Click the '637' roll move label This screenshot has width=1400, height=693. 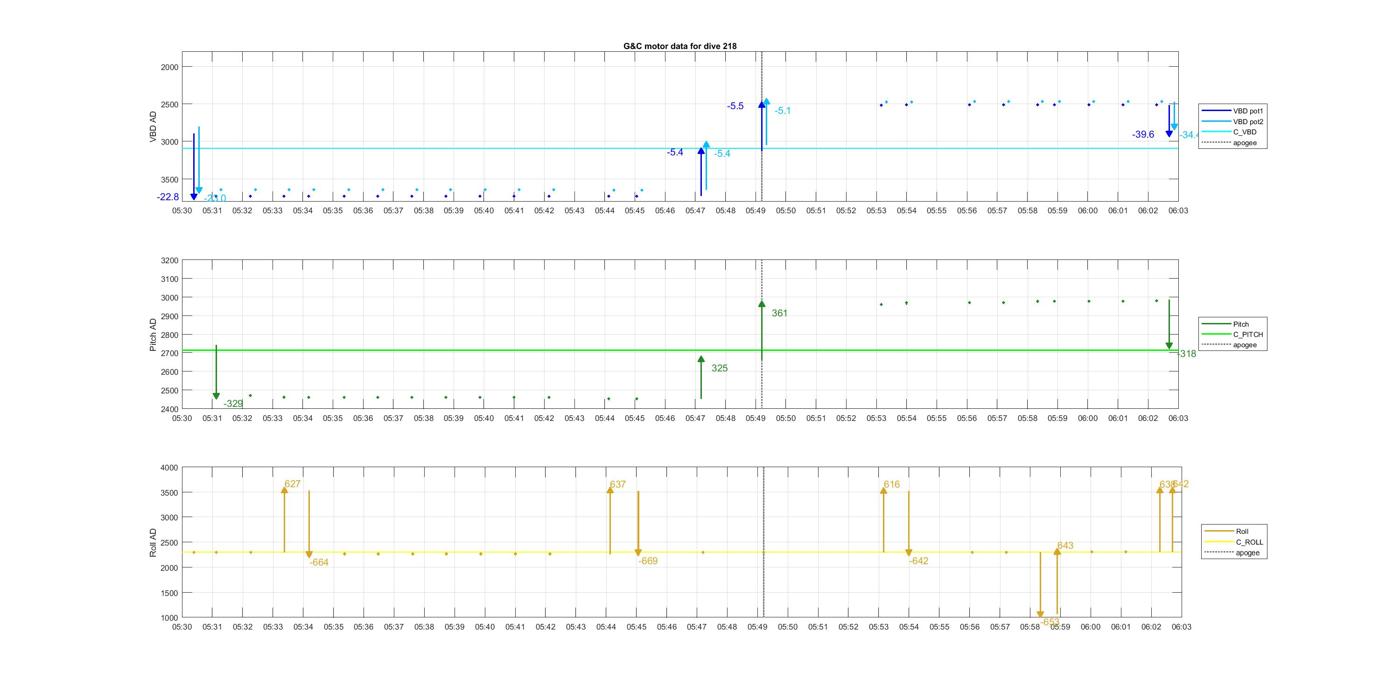click(617, 485)
